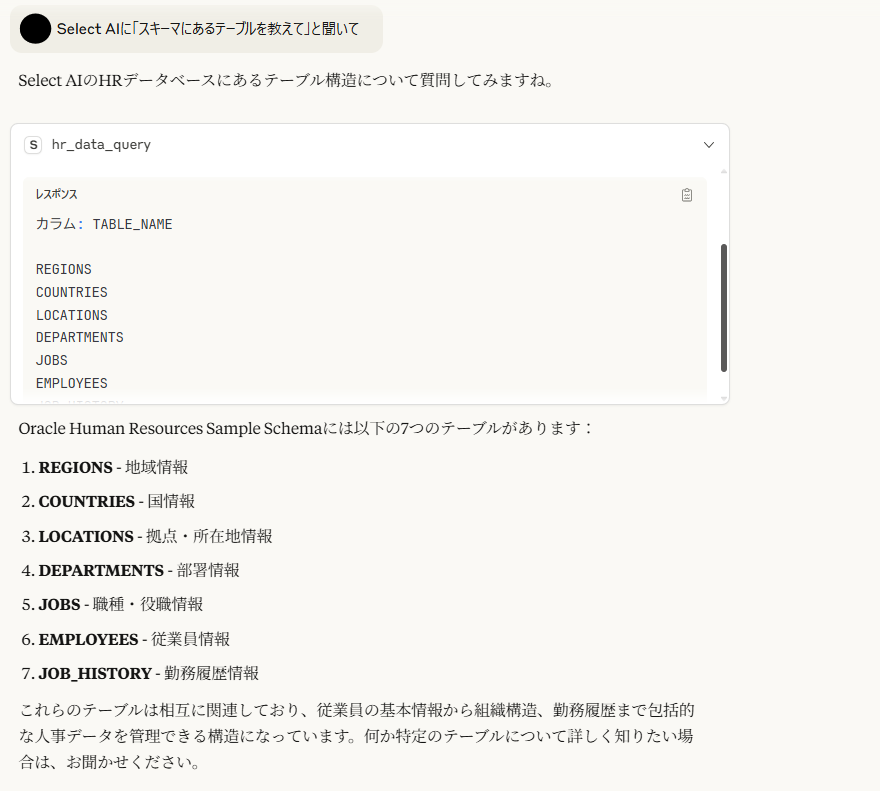The width and height of the screenshot is (880, 791).
Task: Click list item 3 LOCATIONS - 拠点・所在地情報
Action: (147, 536)
